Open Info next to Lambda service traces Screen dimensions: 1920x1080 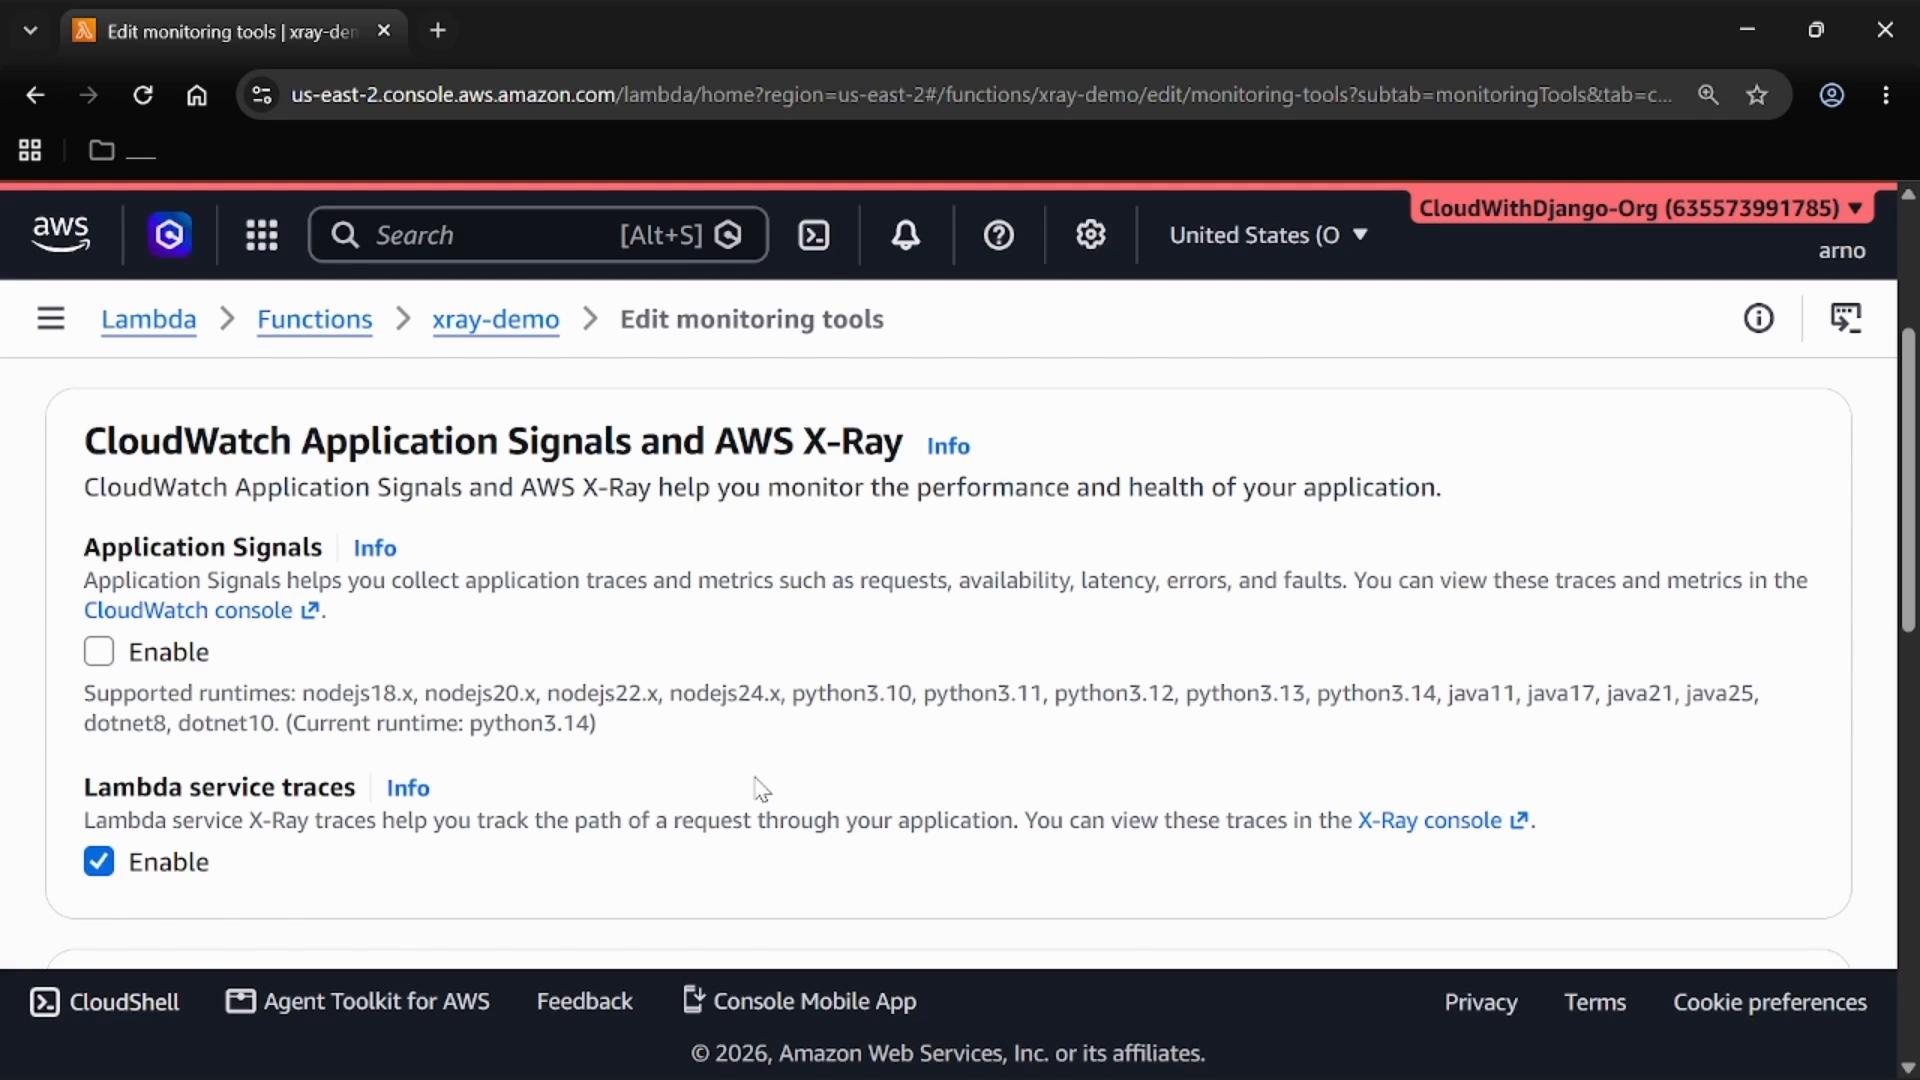point(408,788)
